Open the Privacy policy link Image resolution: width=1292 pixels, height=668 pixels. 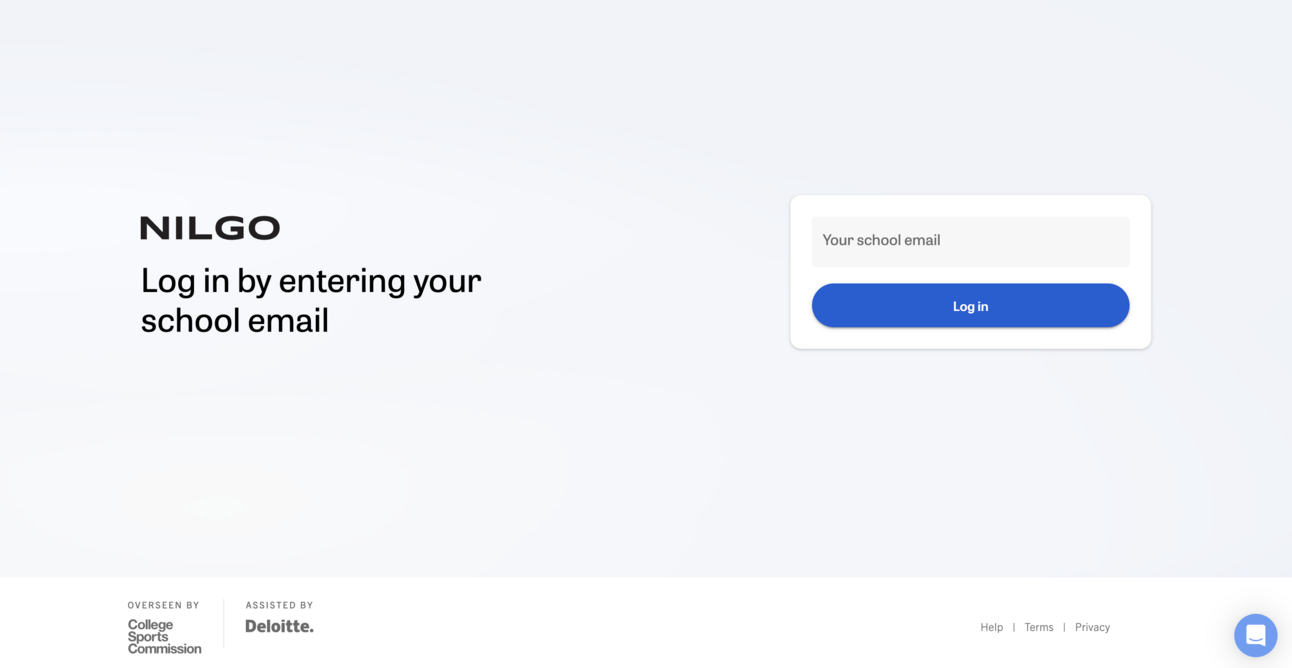1092,627
